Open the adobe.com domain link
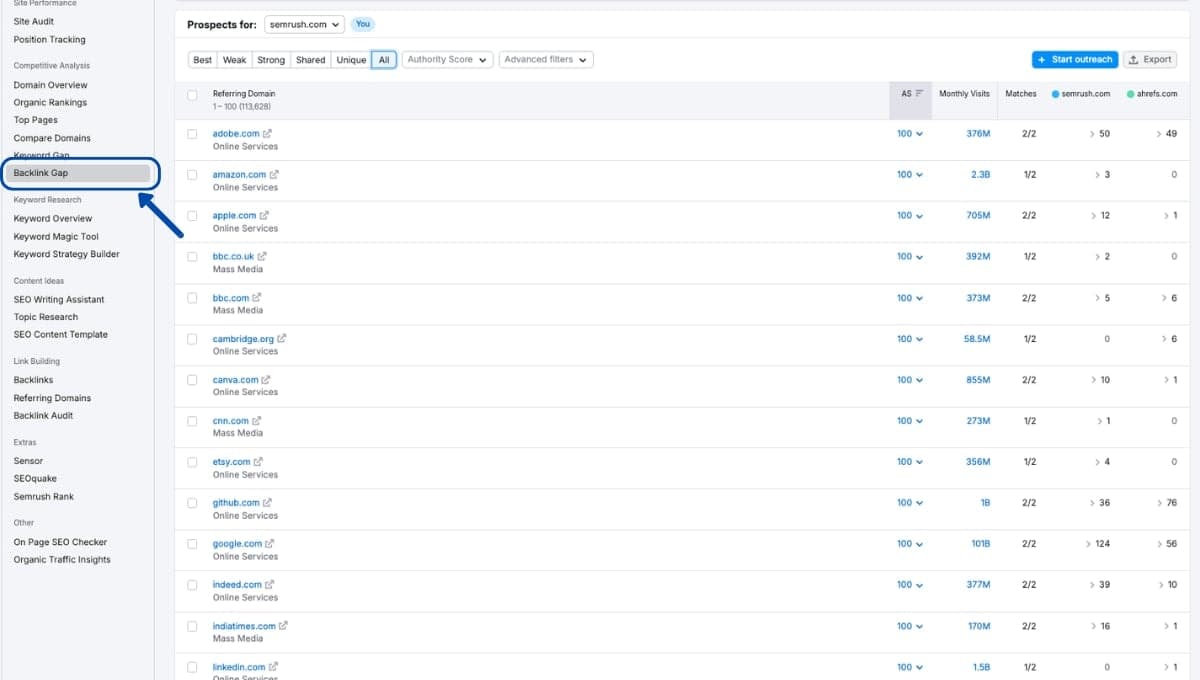This screenshot has height=680, width=1200. pos(236,134)
